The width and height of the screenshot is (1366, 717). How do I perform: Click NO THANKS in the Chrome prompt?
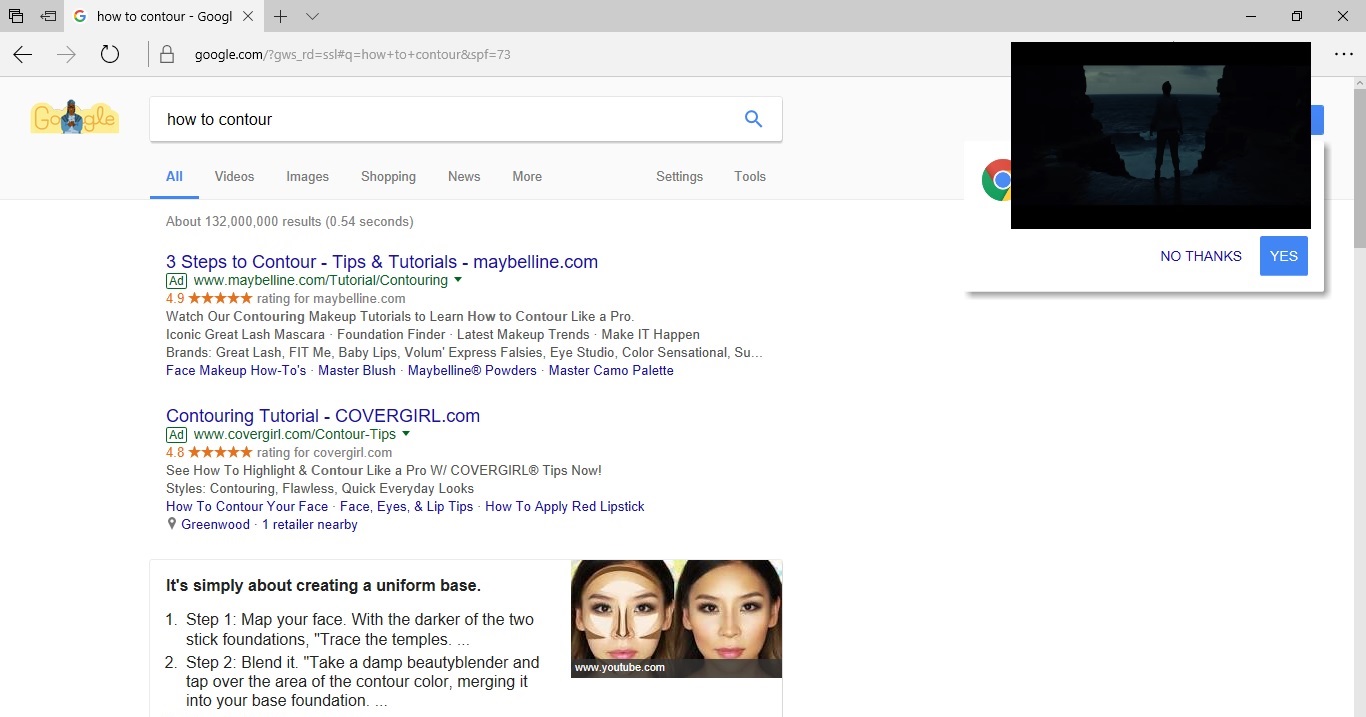[1200, 256]
